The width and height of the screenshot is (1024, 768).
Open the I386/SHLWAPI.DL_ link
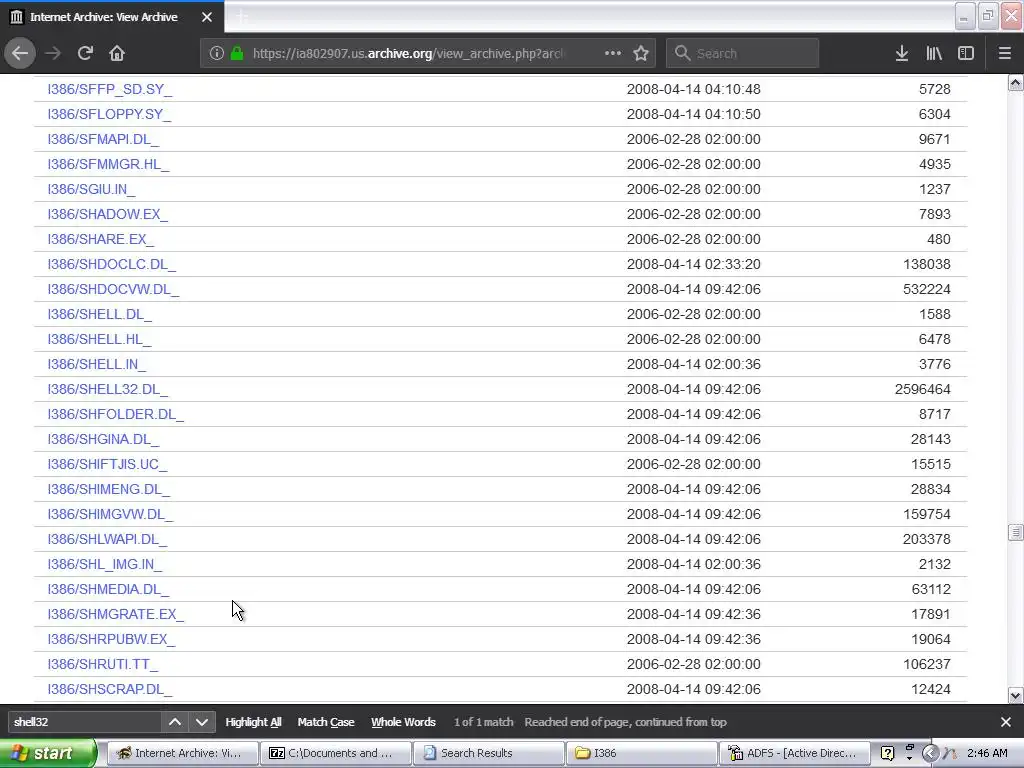tap(107, 539)
